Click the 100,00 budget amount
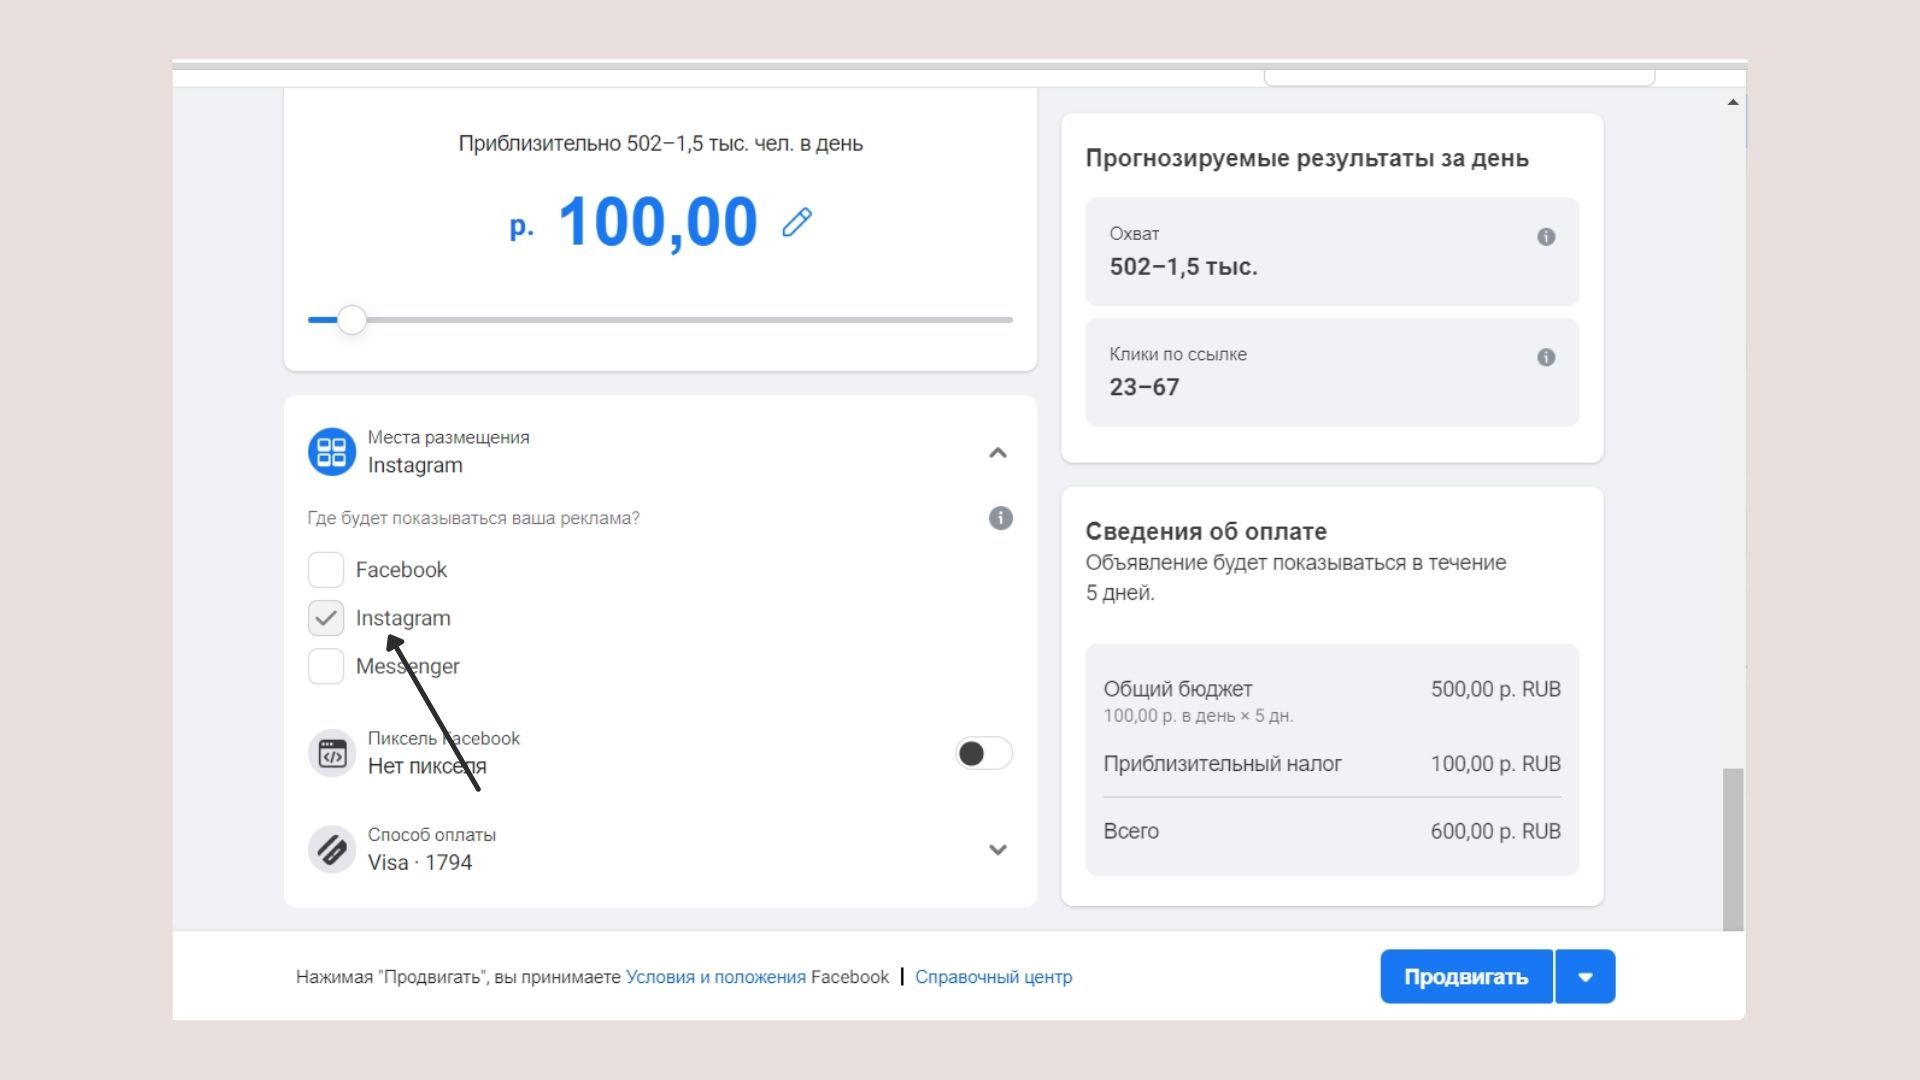This screenshot has height=1080, width=1920. click(x=657, y=222)
